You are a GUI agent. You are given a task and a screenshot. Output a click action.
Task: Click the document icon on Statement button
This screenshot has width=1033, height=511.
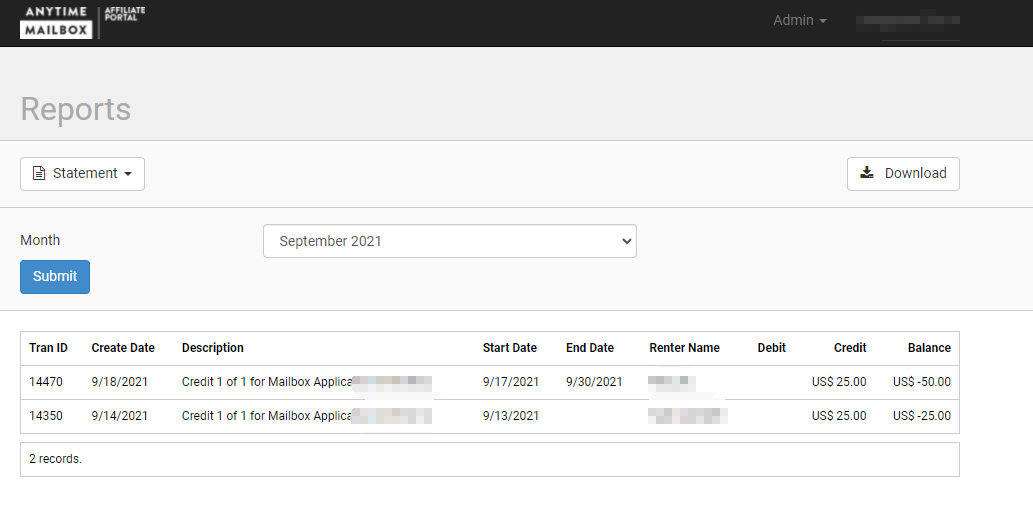pyautogui.click(x=40, y=173)
